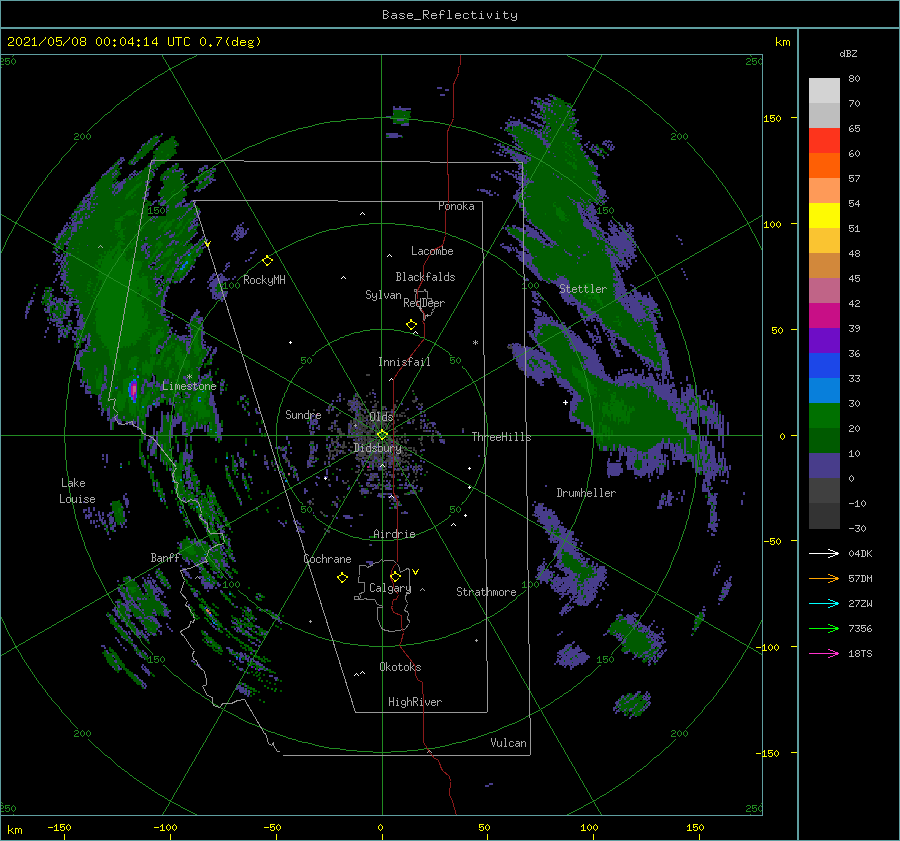The image size is (900, 841).
Task: Click the red 60 dBZ color swatch
Action: point(824,141)
